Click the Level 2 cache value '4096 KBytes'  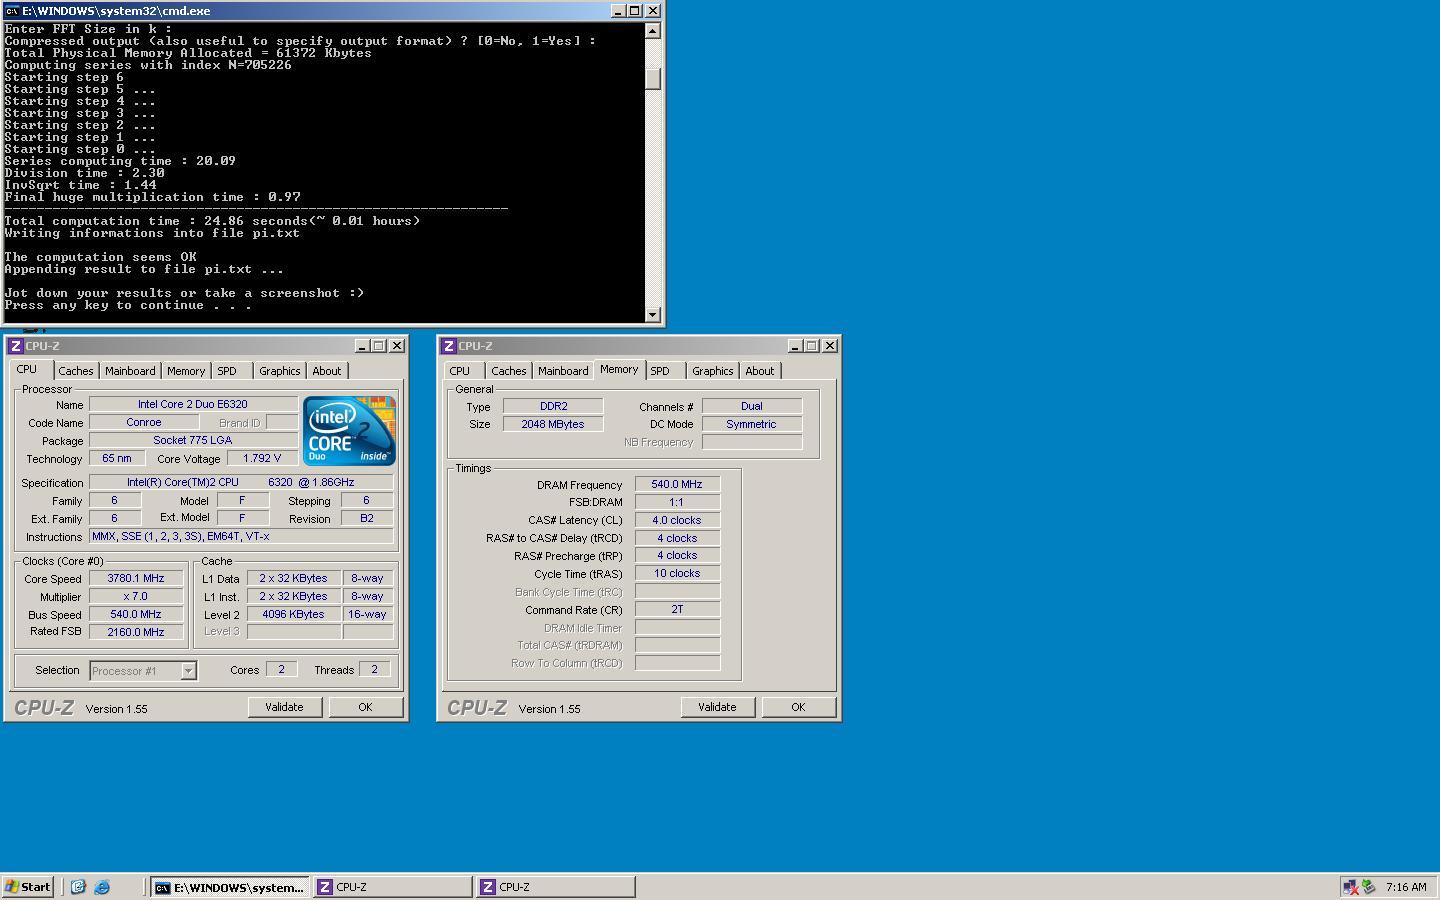[x=293, y=615]
